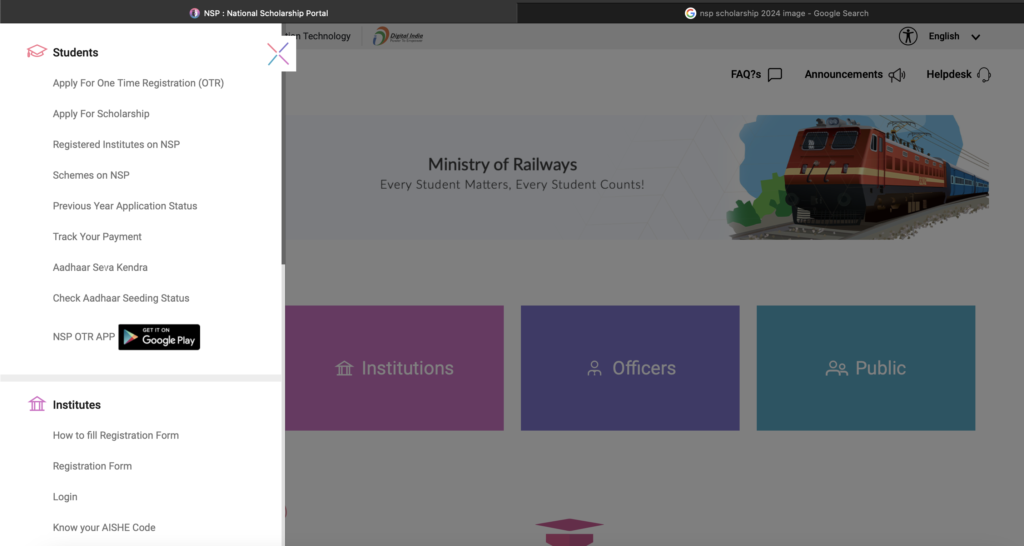Click the Students graduation cap icon
Screen dimensions: 1024x546
click(x=37, y=52)
